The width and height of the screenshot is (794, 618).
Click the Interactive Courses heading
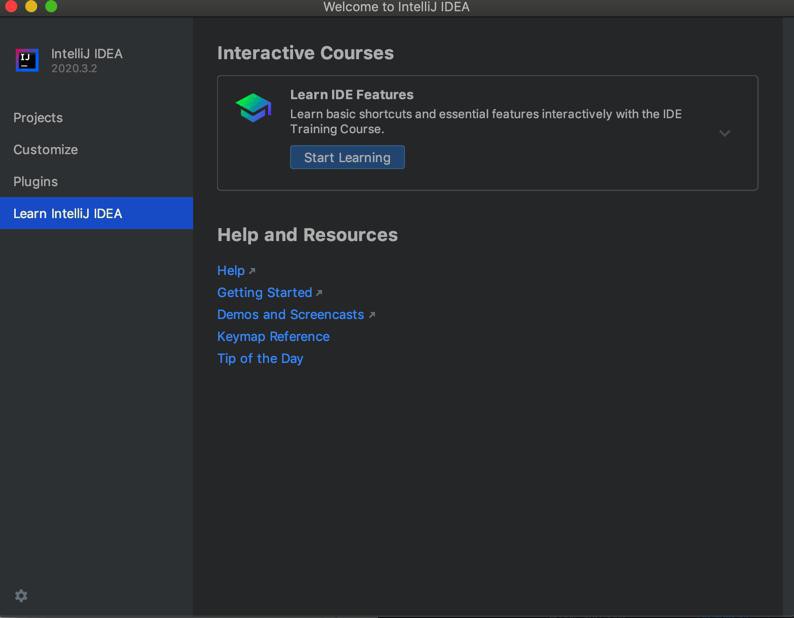click(x=305, y=53)
